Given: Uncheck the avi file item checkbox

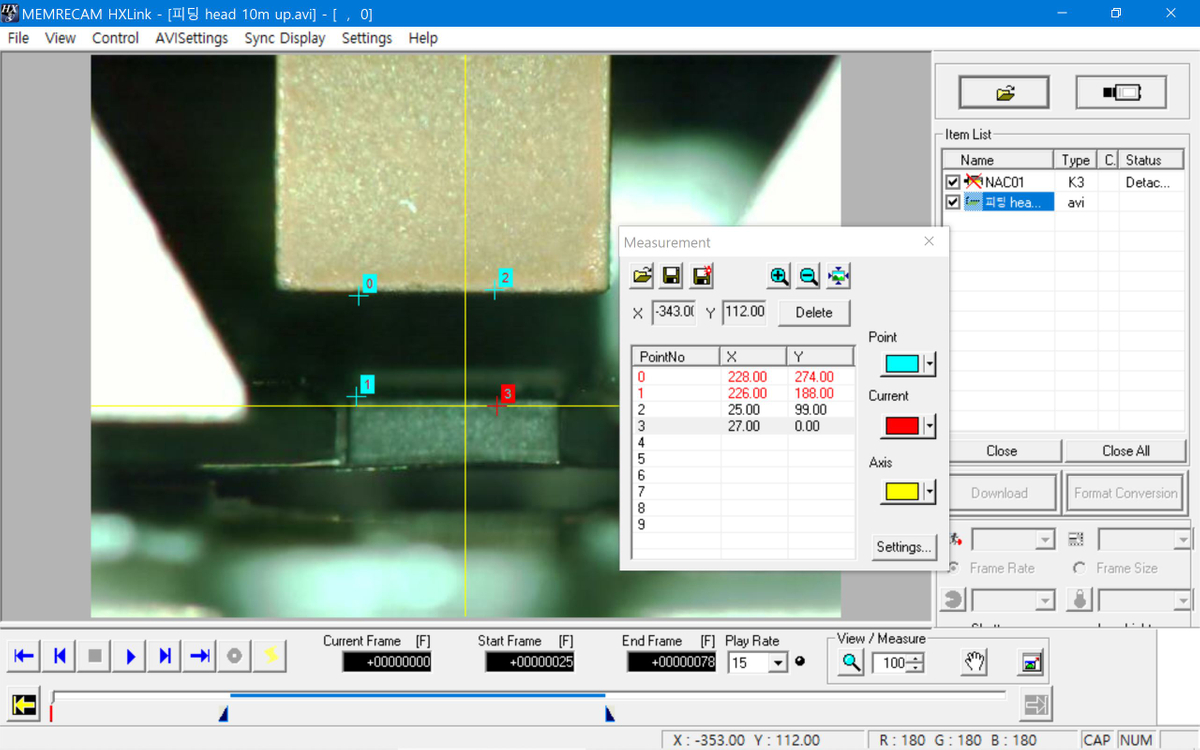Looking at the screenshot, I should click(x=952, y=202).
